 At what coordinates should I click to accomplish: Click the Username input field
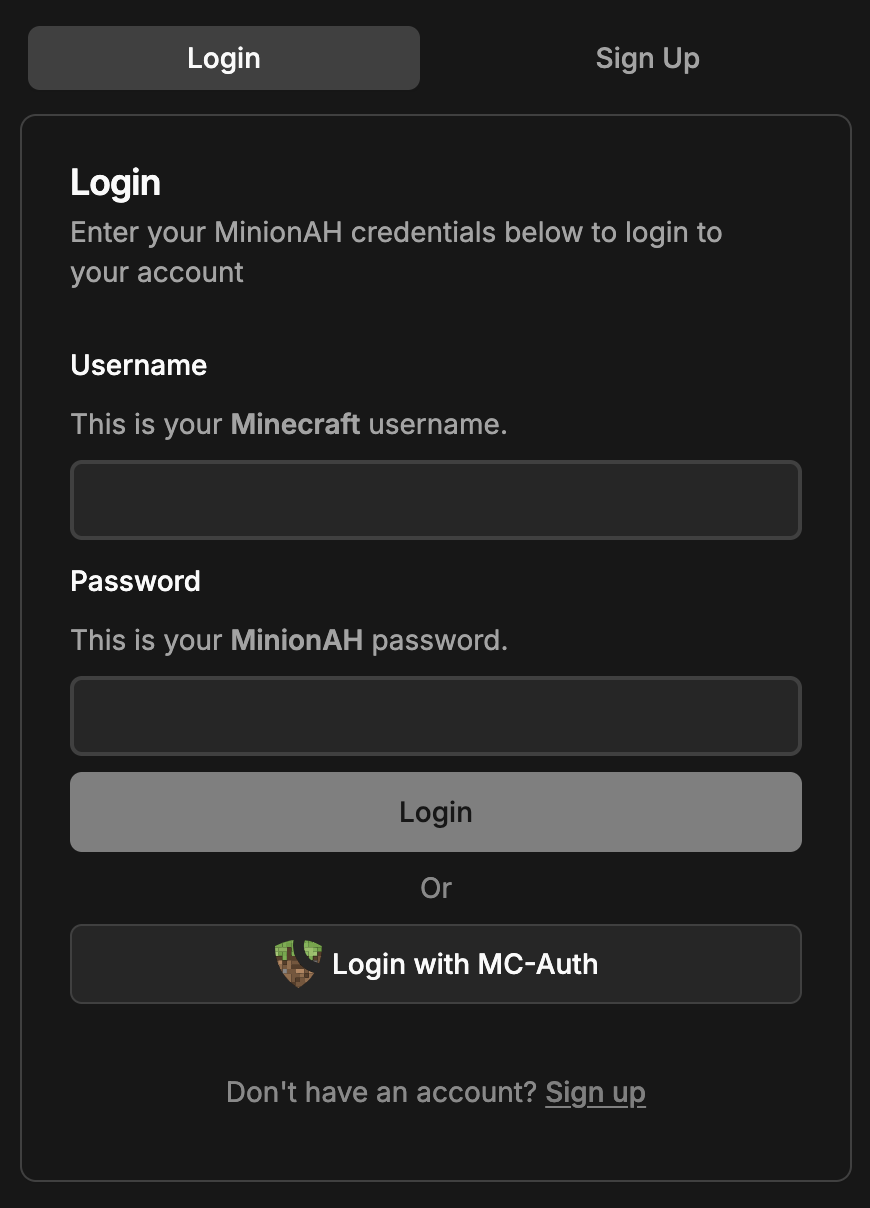[436, 500]
